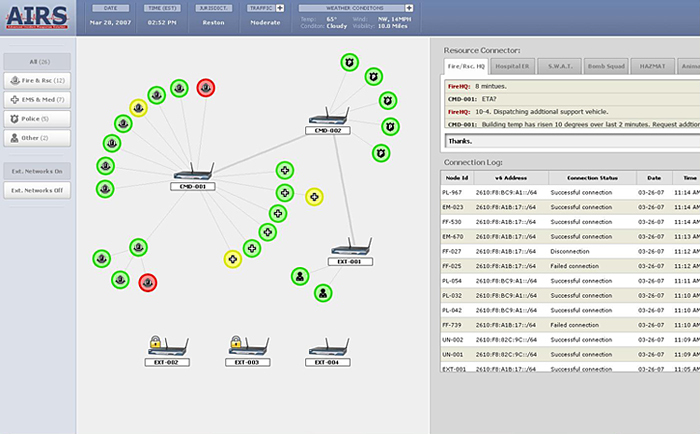Image resolution: width=700 pixels, height=434 pixels.
Task: Select log row UN-002
Action: pyautogui.click(x=570, y=340)
